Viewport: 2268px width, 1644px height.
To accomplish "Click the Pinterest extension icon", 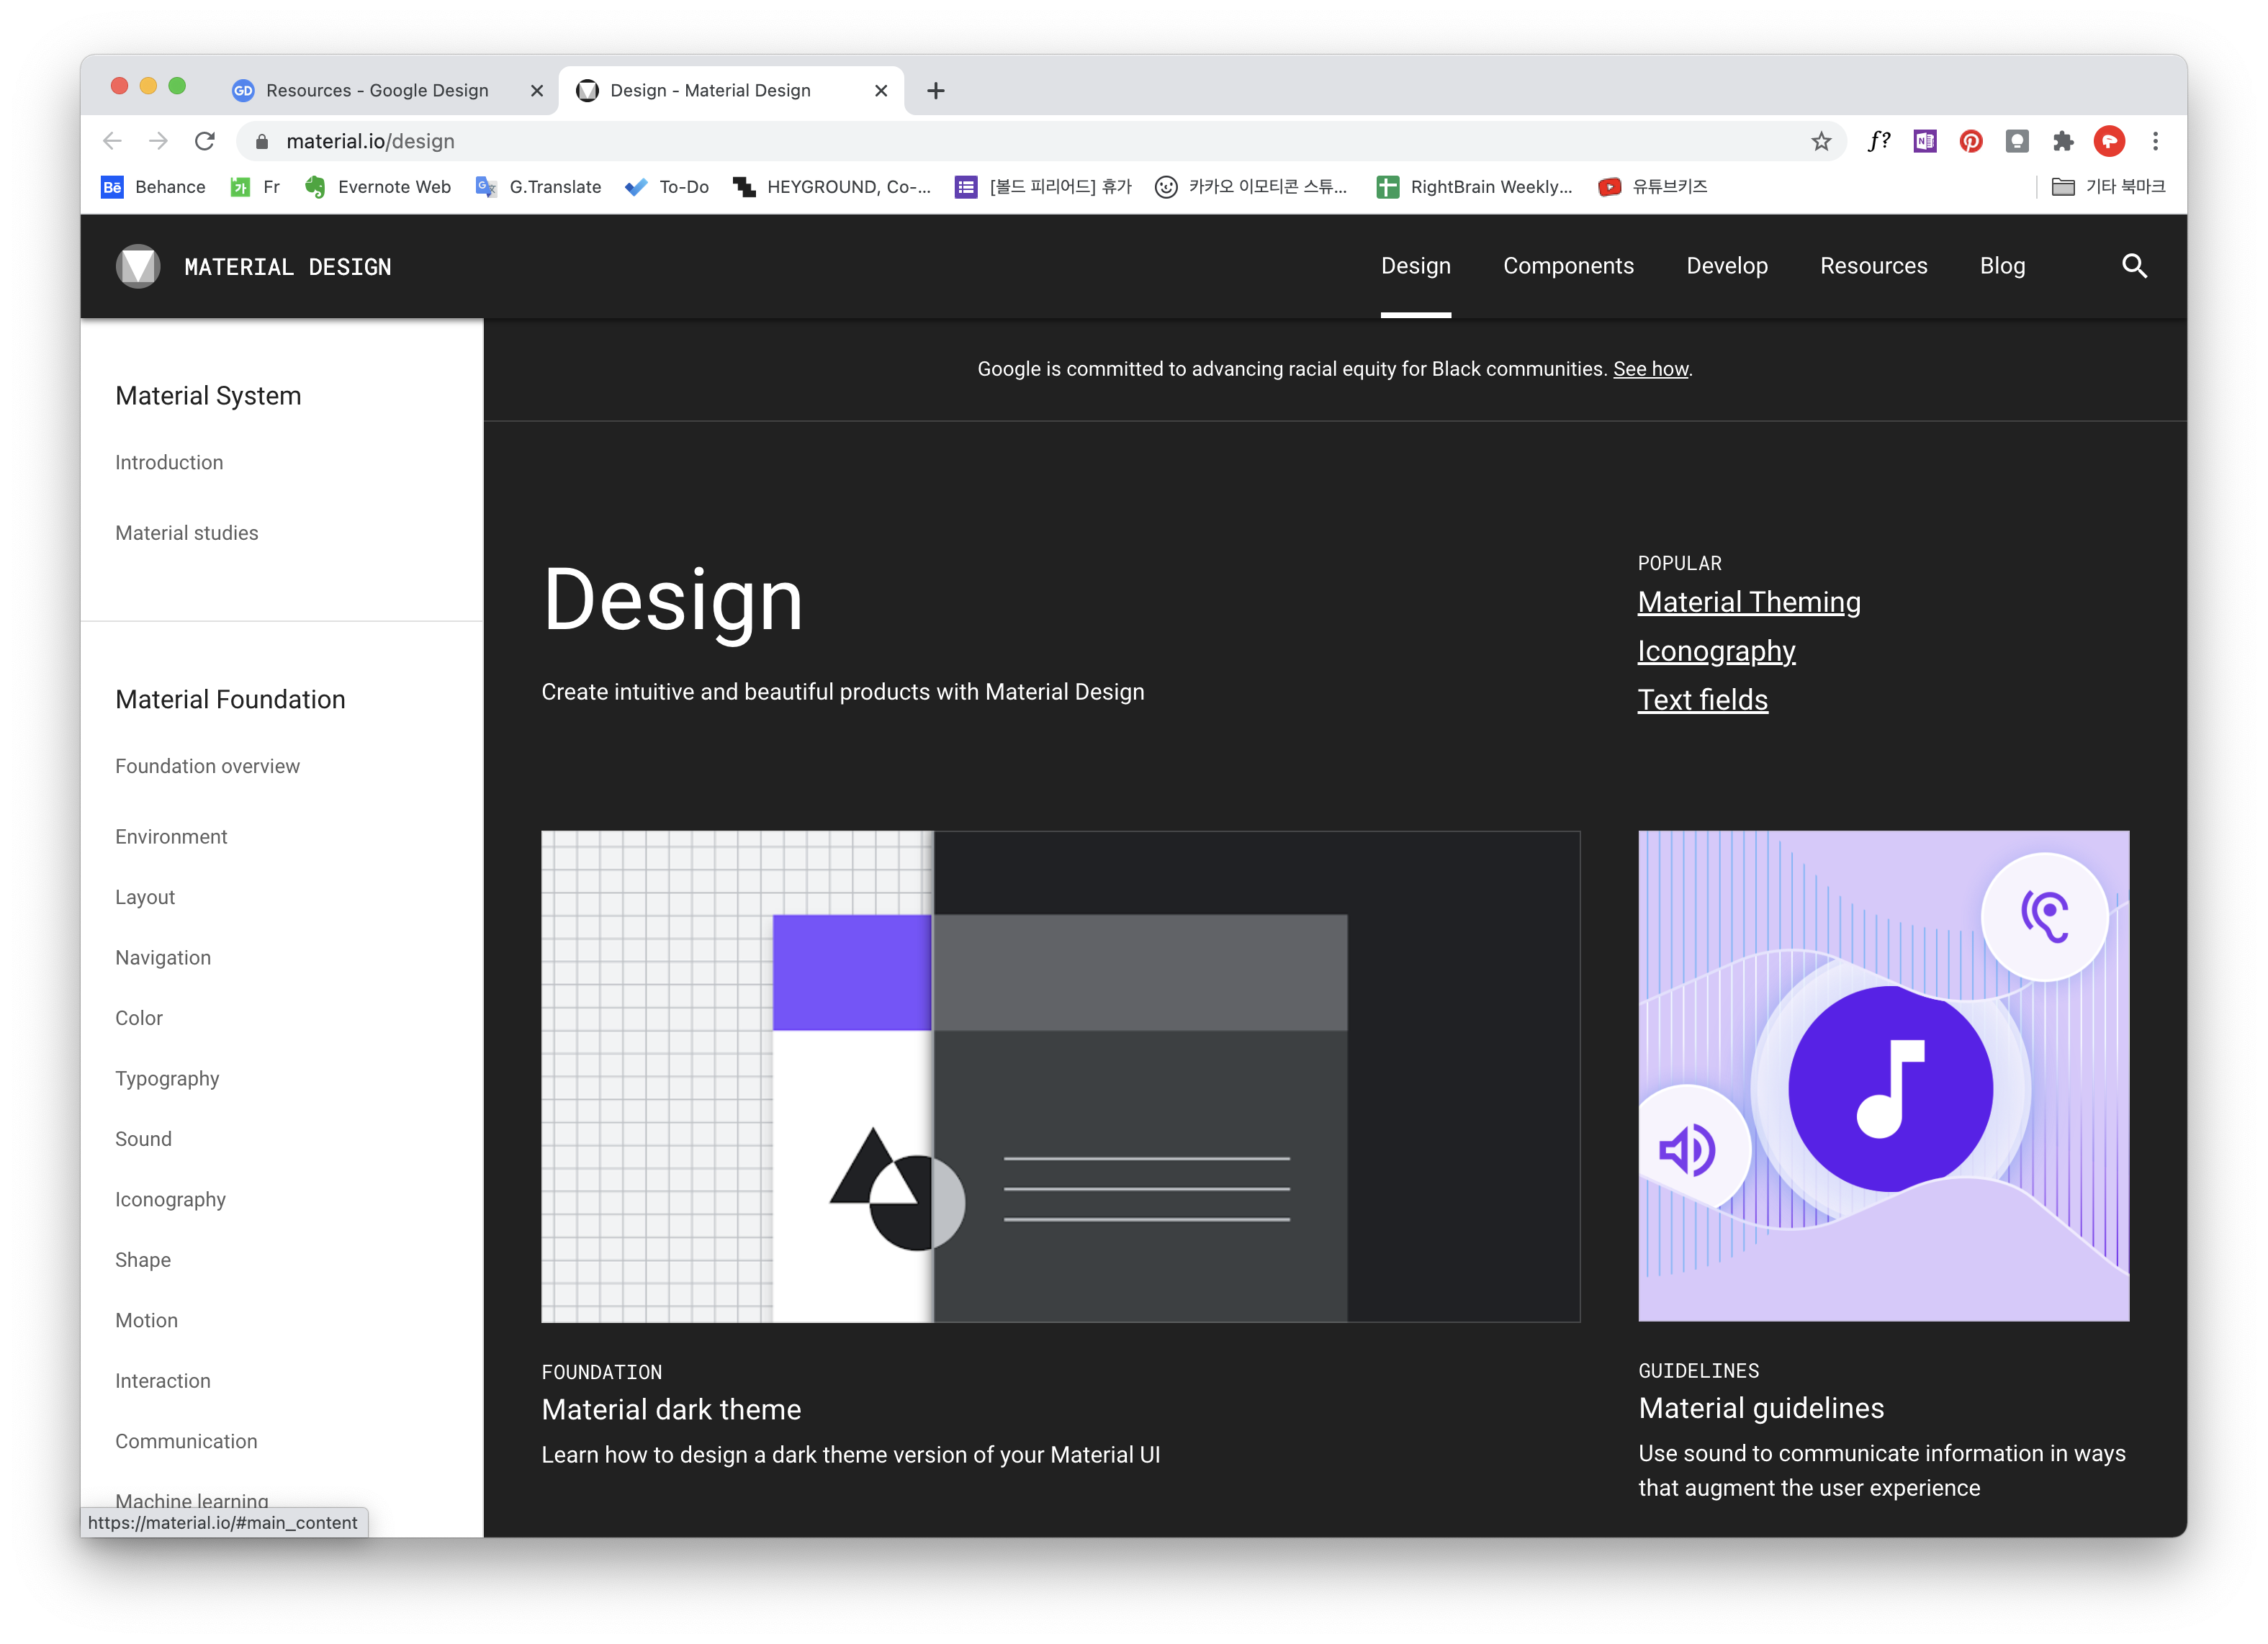I will [x=1970, y=141].
